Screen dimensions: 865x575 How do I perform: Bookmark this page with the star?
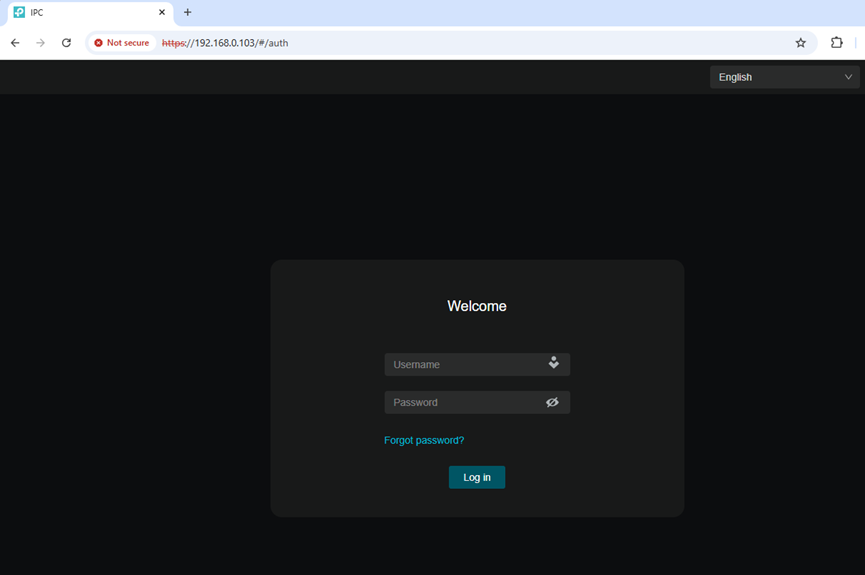[800, 42]
